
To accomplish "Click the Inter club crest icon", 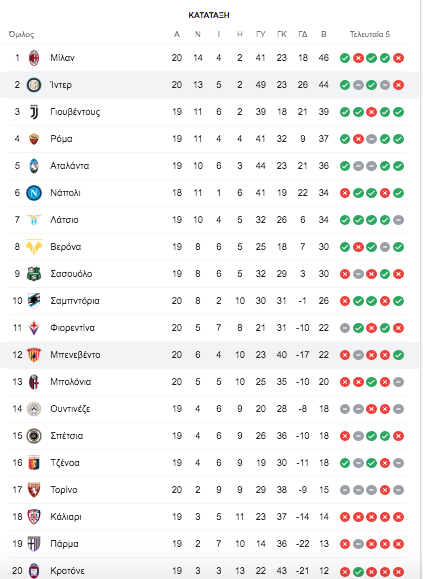I will [34, 85].
